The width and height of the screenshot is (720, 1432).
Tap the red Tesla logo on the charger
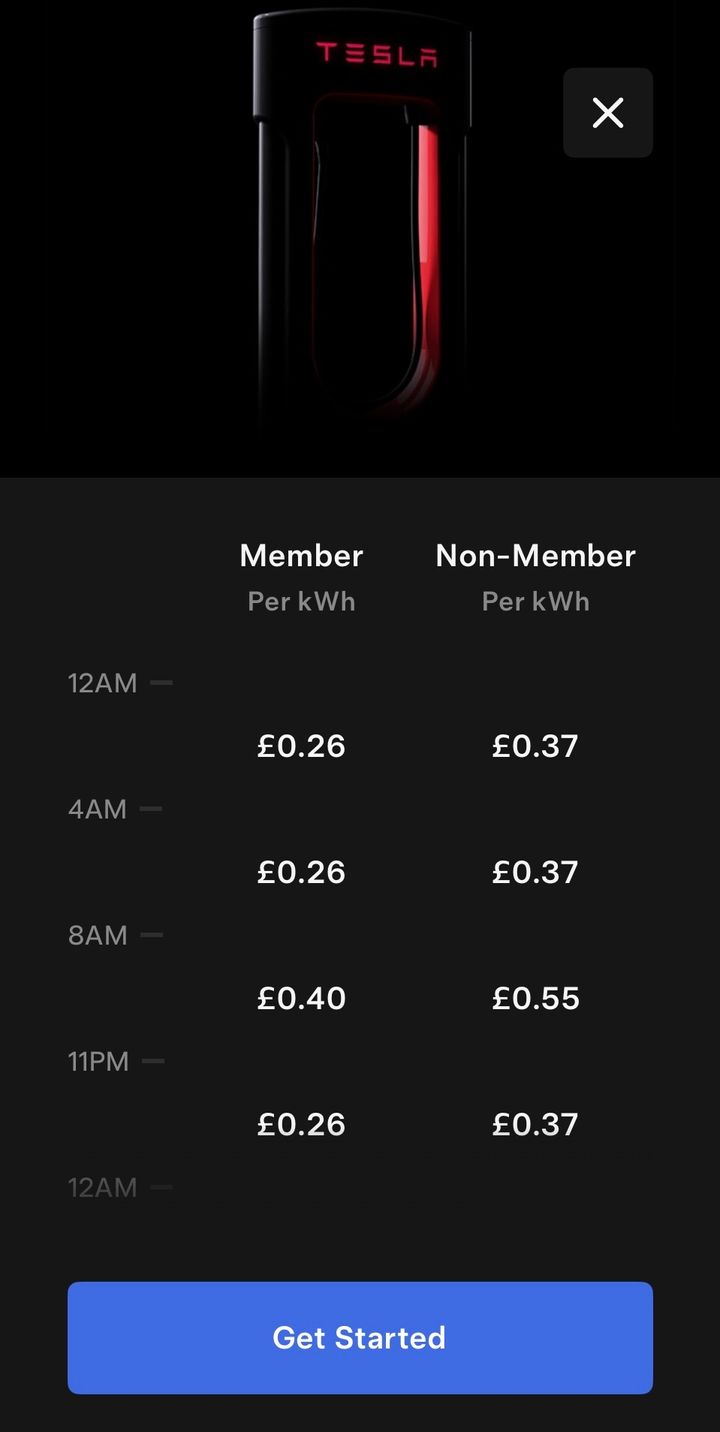click(x=376, y=54)
